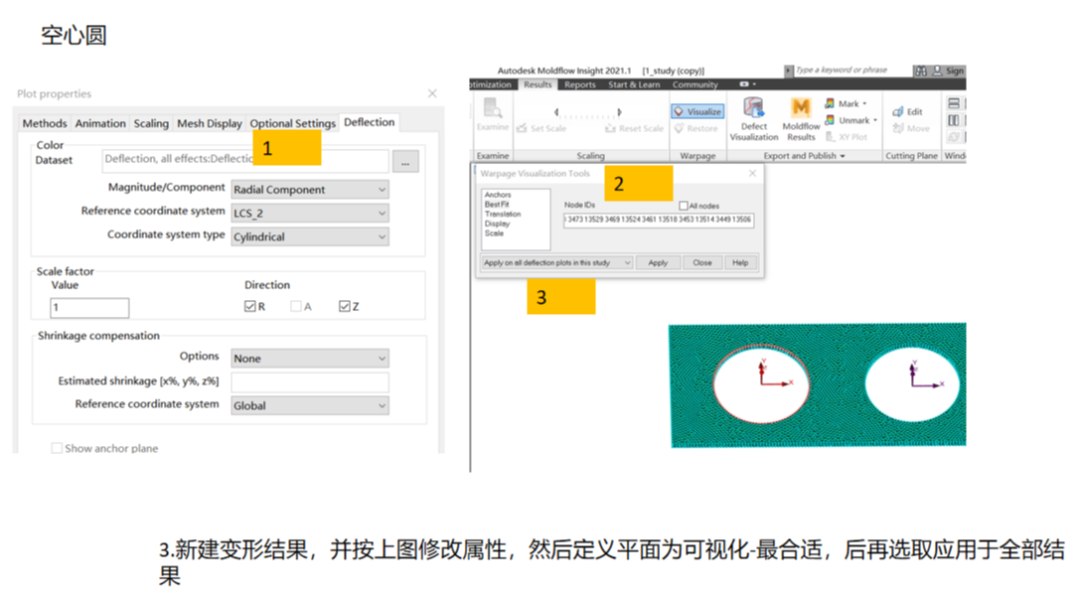The height and width of the screenshot is (599, 1080).
Task: Open the Apply on all deflection plots dropdown
Action: tap(557, 262)
